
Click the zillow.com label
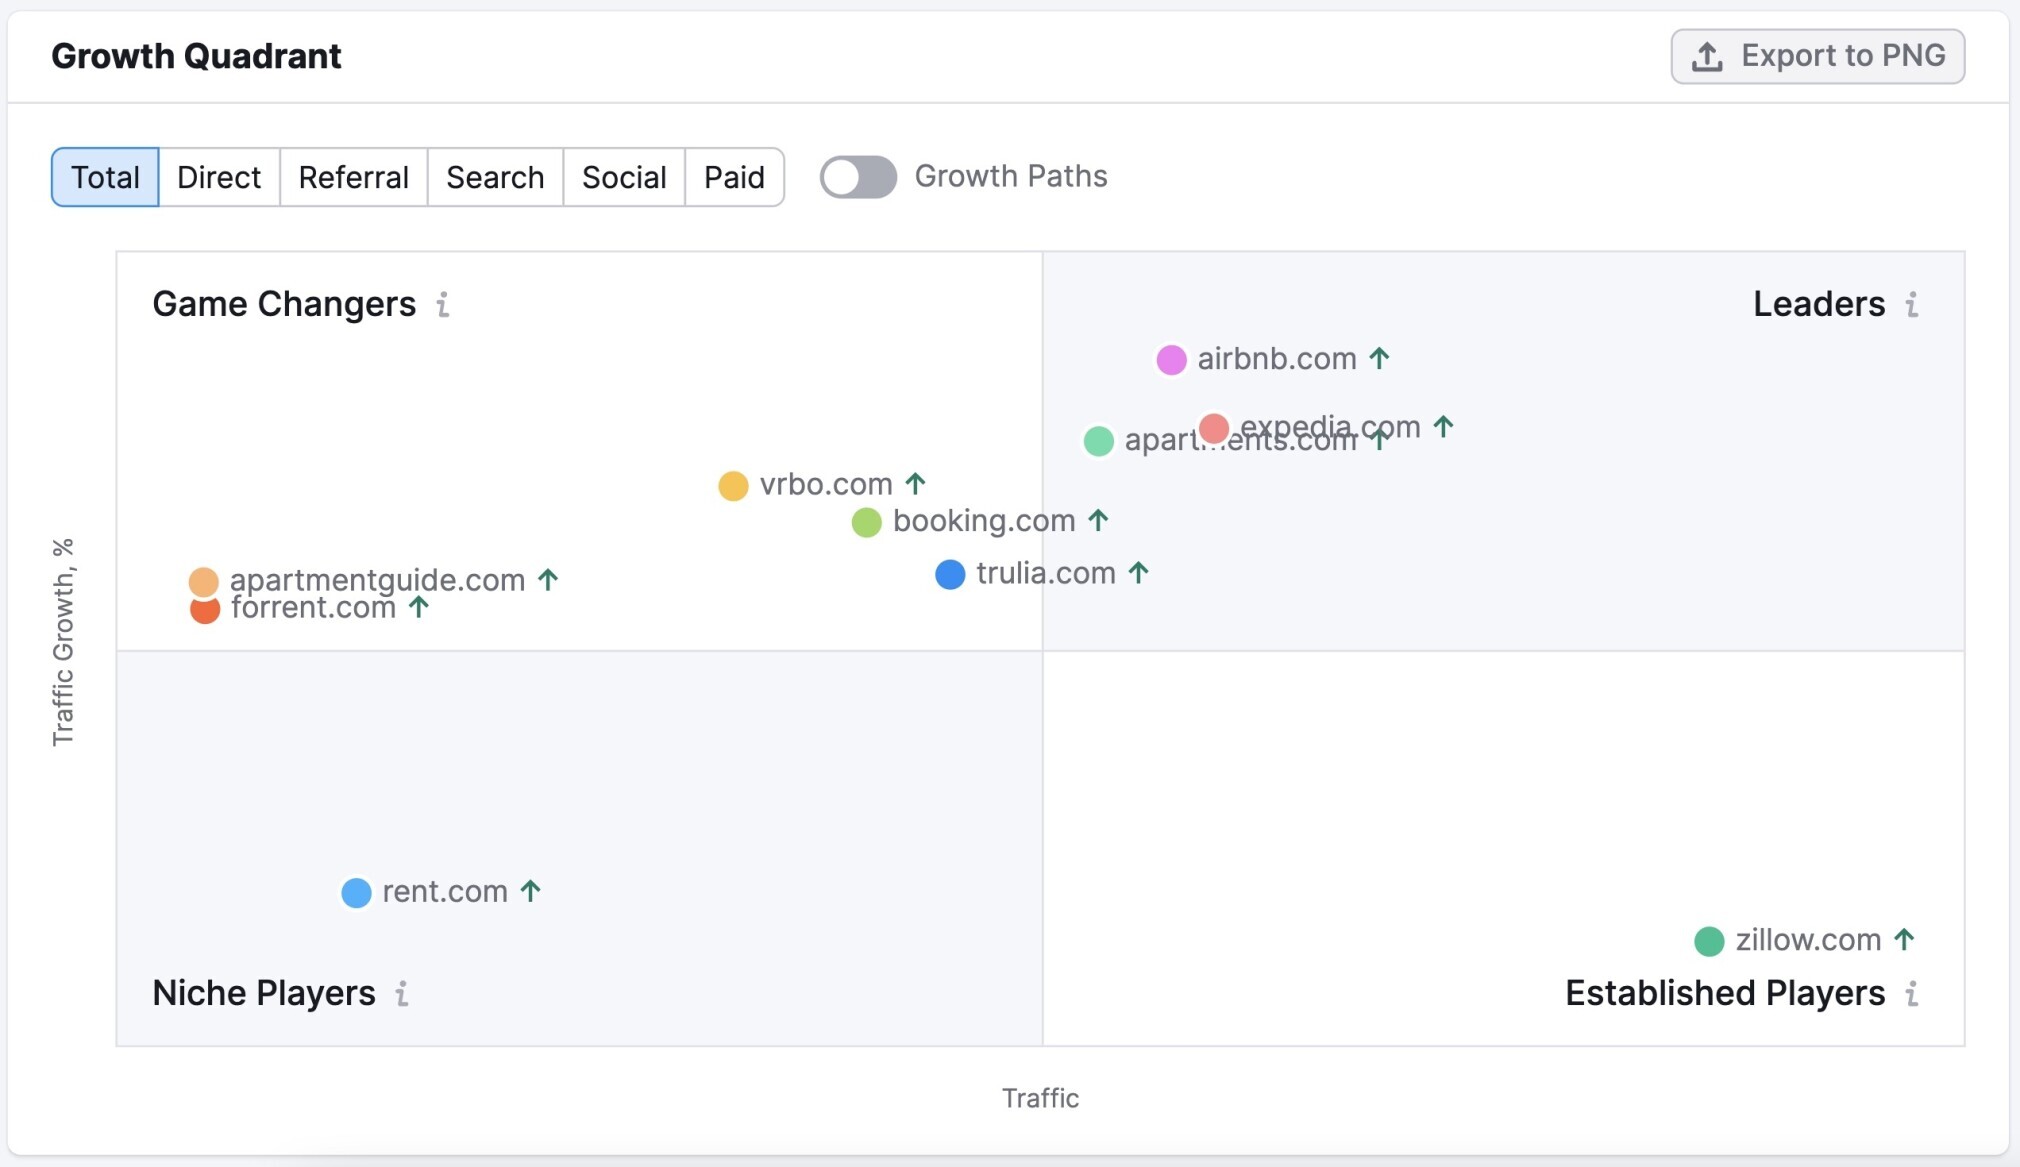(1808, 940)
